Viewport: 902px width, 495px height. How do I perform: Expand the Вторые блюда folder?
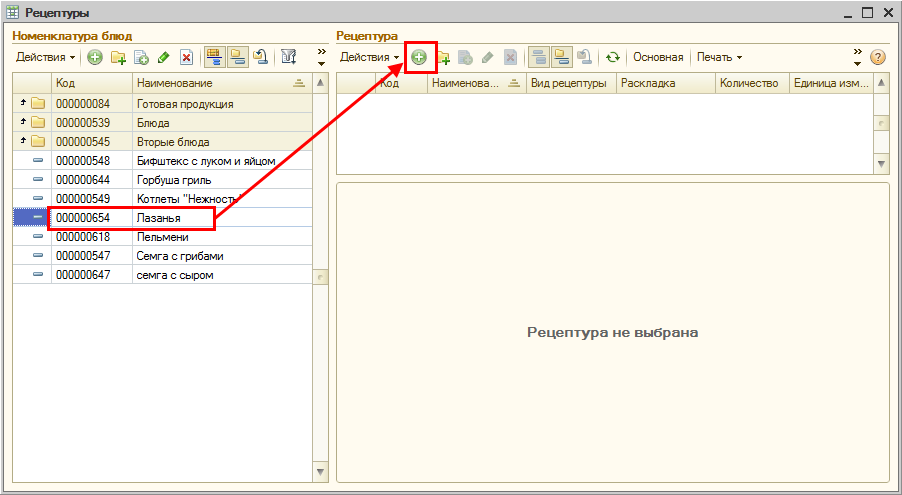pyautogui.click(x=23, y=142)
